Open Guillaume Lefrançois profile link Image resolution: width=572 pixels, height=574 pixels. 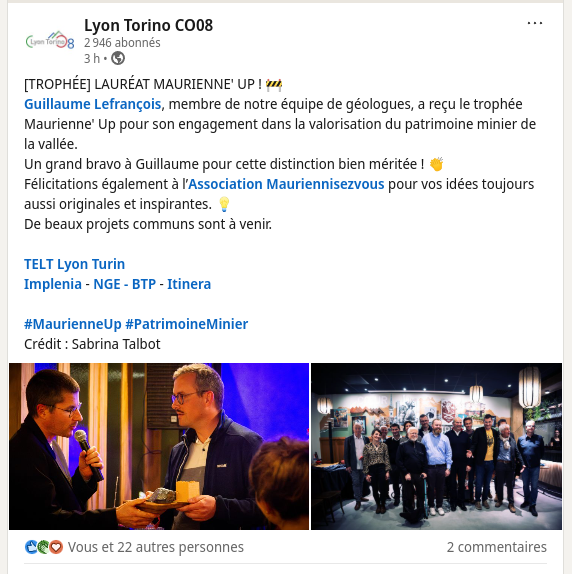[x=93, y=104]
